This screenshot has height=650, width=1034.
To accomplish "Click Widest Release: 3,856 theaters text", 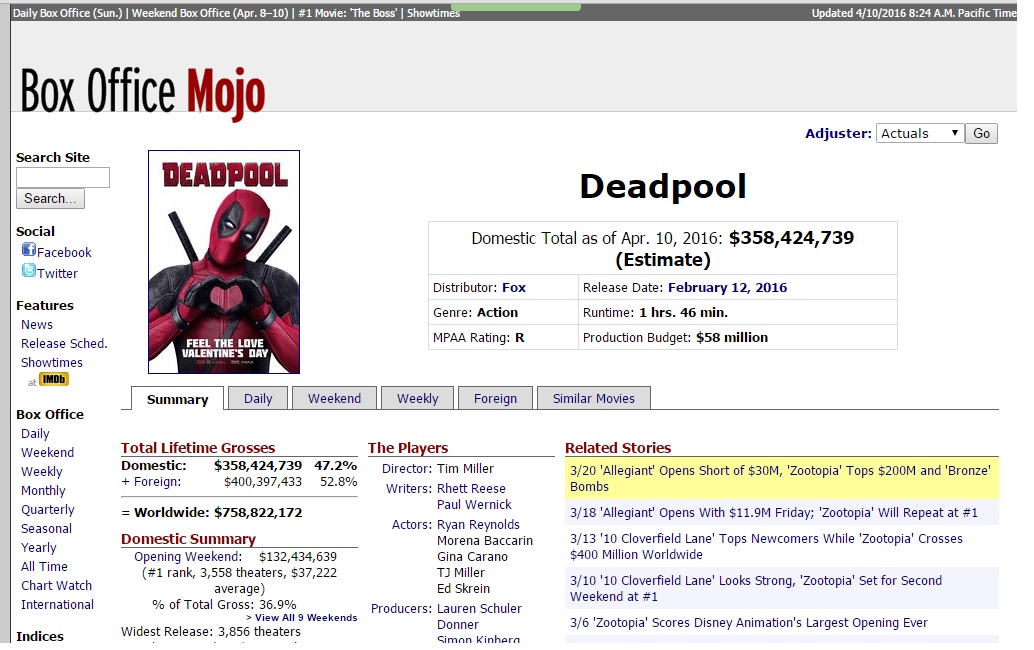I will [x=210, y=632].
